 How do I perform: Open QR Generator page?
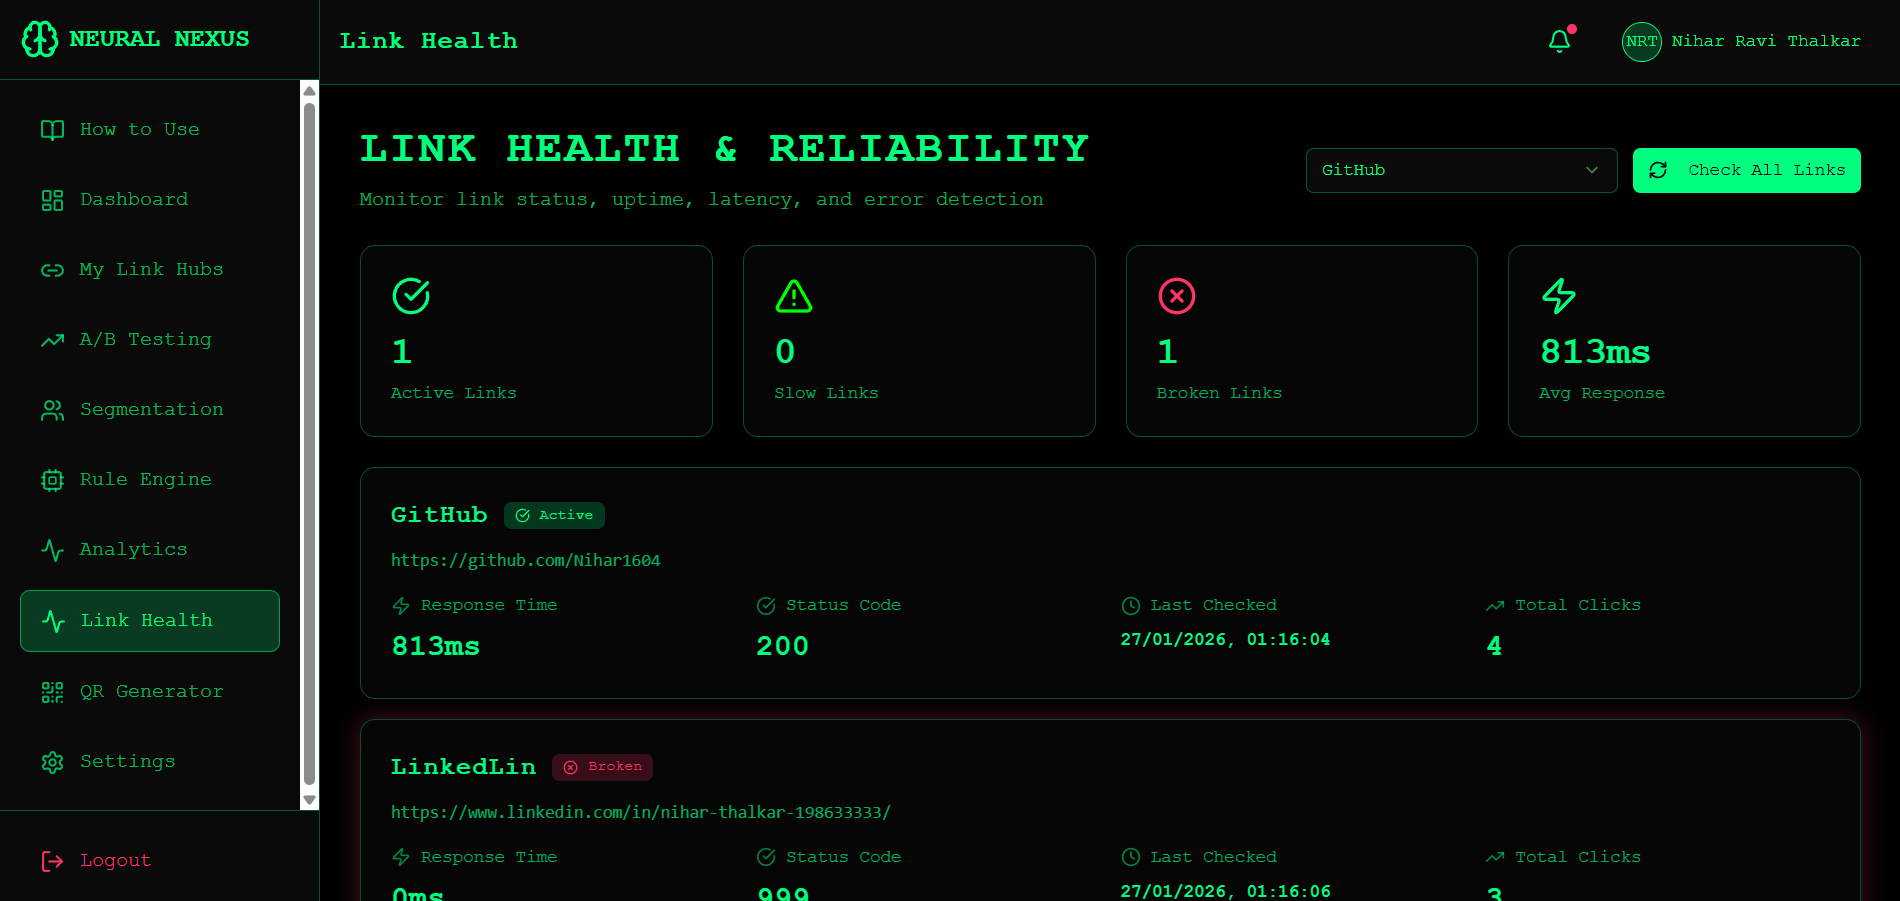[150, 692]
